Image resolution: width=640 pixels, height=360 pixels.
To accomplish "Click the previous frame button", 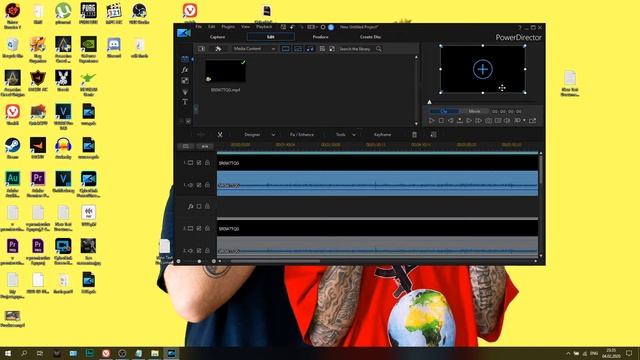I will 451,121.
